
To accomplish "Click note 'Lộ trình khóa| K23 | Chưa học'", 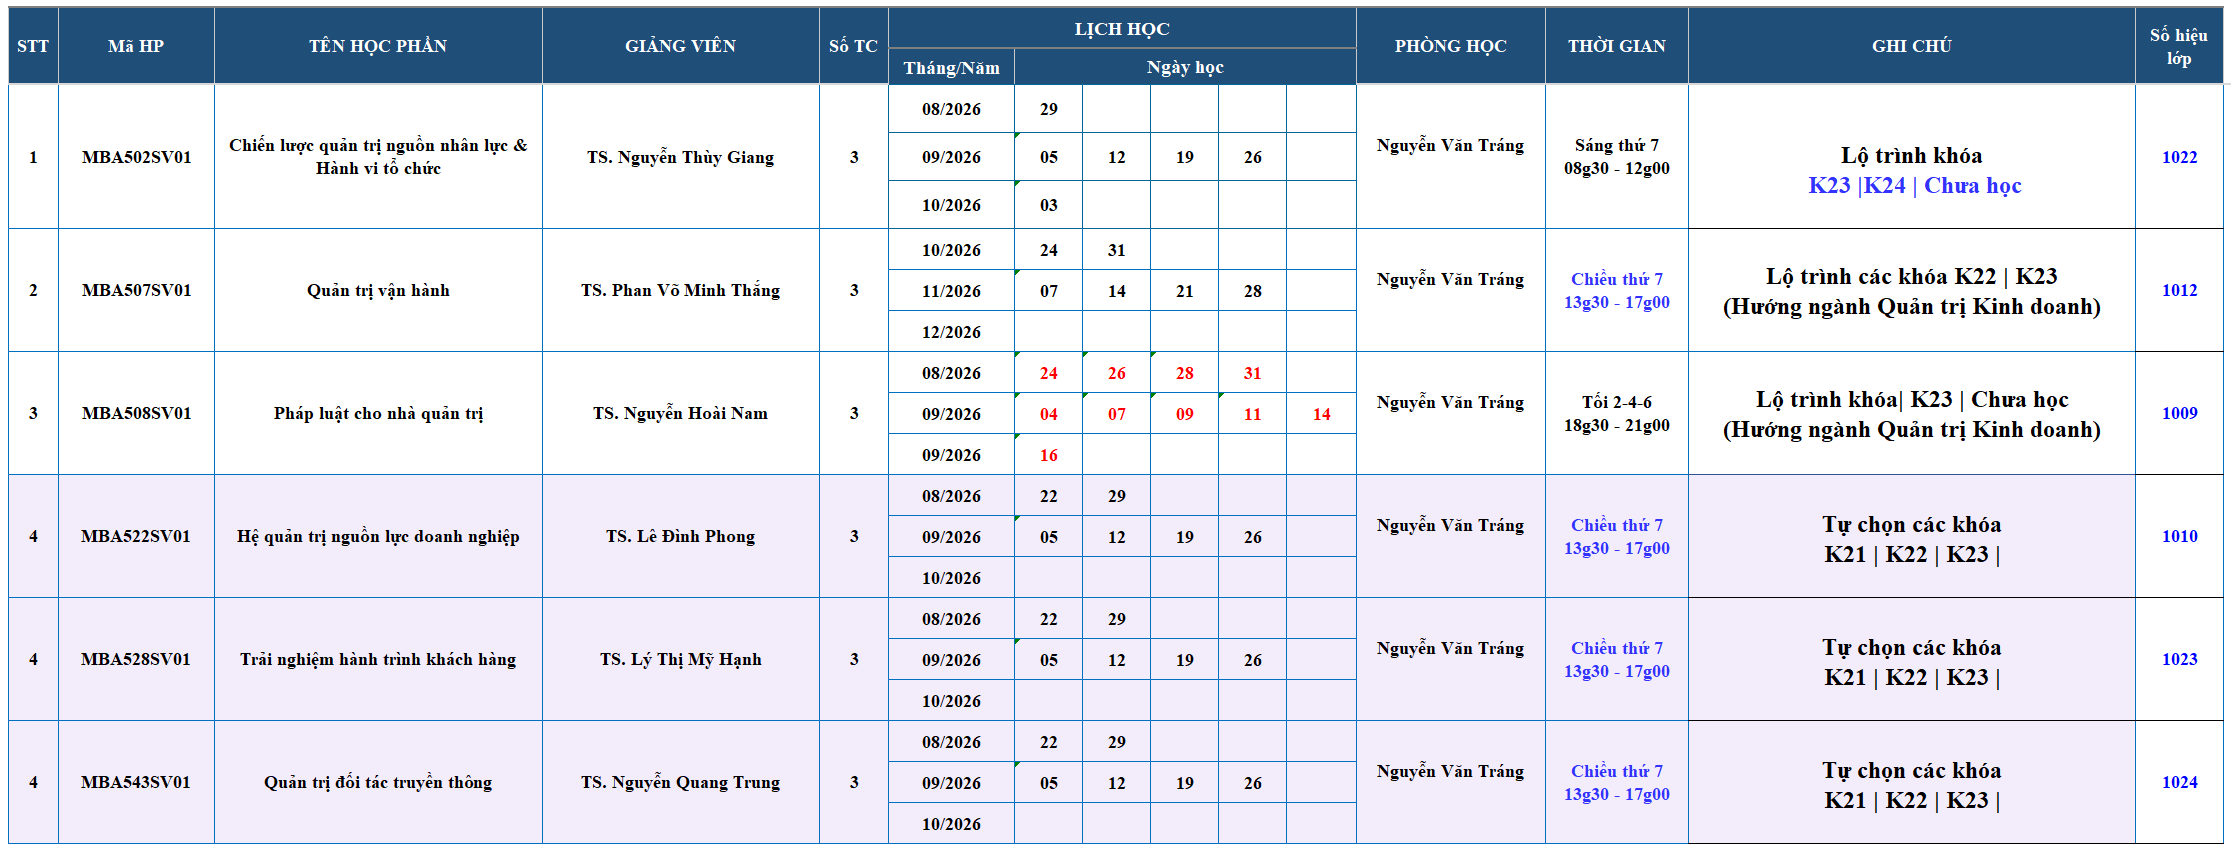I will coord(1911,399).
